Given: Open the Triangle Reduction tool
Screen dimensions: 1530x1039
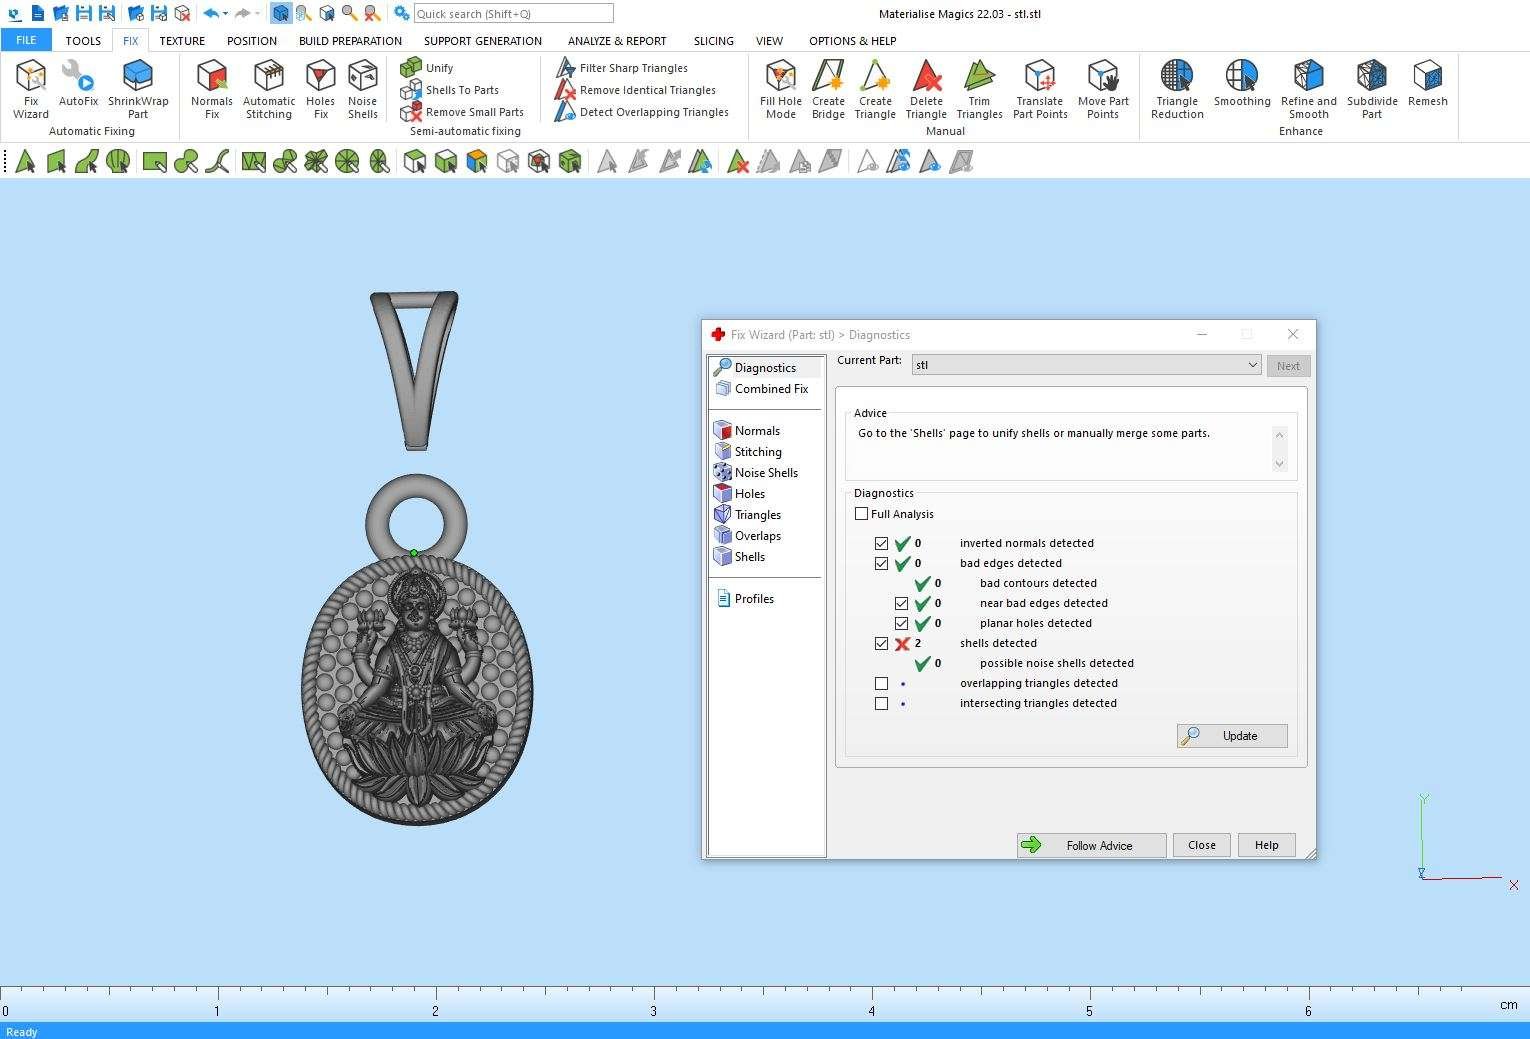Looking at the screenshot, I should 1177,88.
